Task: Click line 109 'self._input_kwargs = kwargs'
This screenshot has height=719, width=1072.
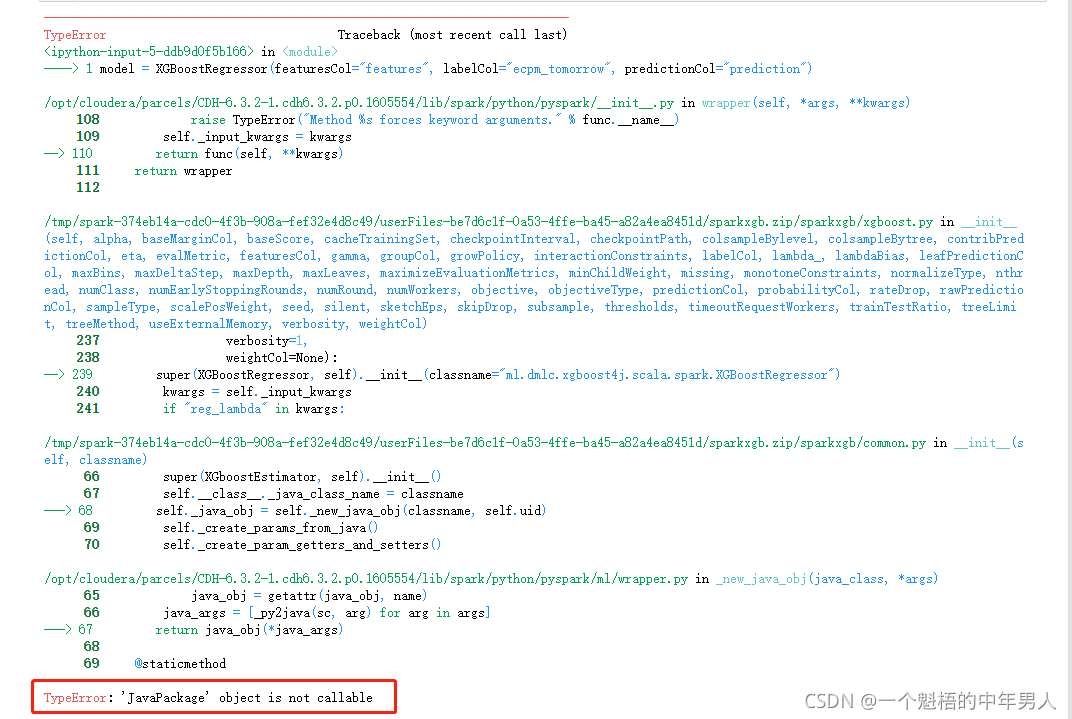Action: [x=257, y=137]
